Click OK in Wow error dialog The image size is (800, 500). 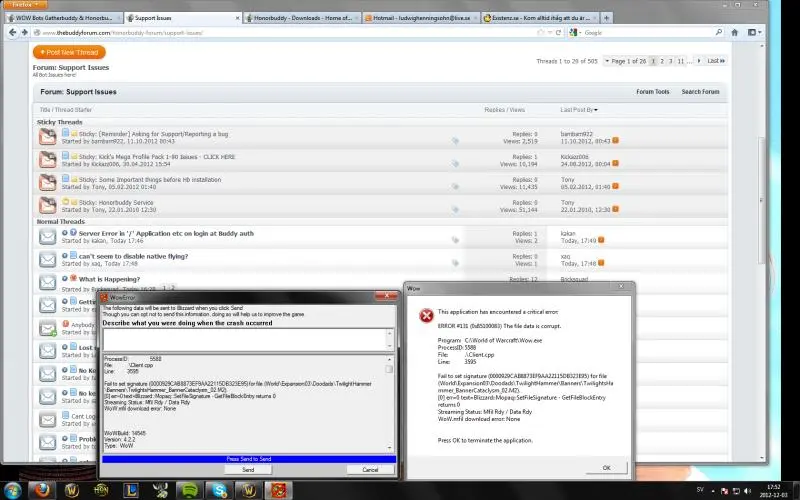click(606, 468)
